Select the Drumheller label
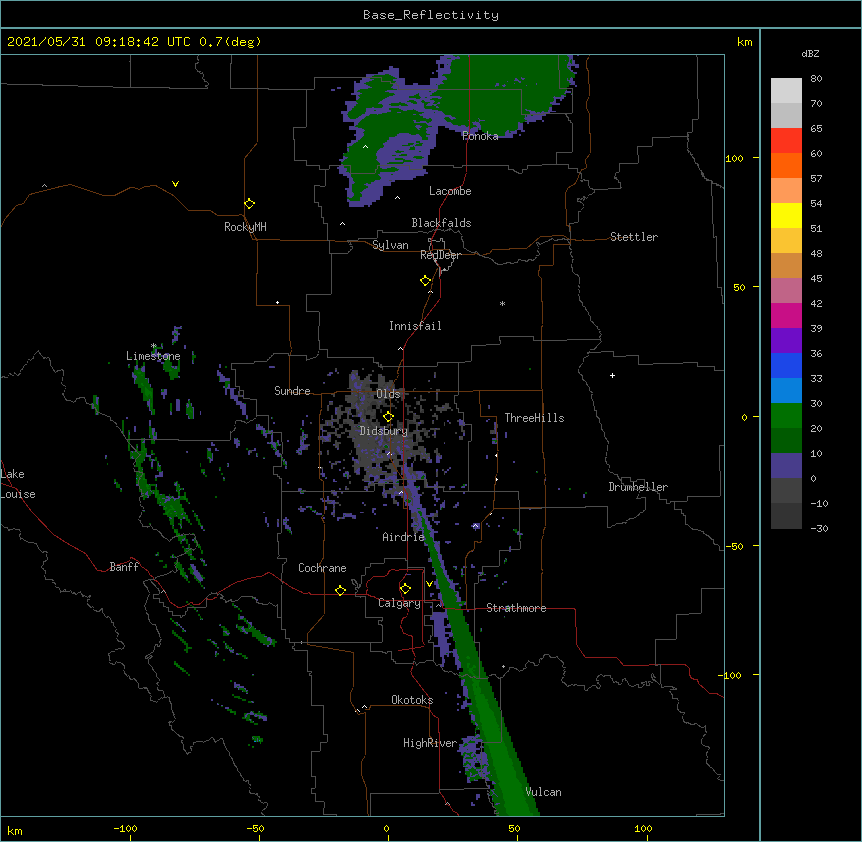862x842 pixels. (x=638, y=487)
